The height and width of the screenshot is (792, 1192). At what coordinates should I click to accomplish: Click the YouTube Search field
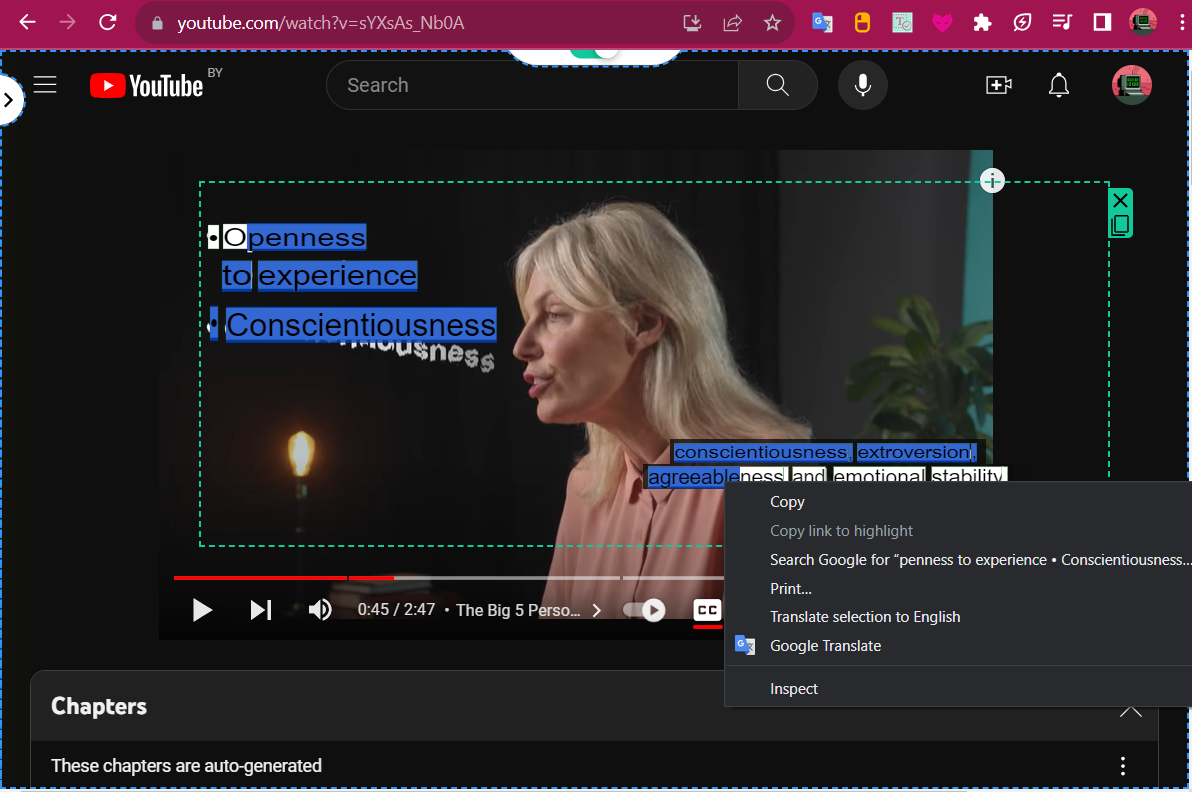532,85
